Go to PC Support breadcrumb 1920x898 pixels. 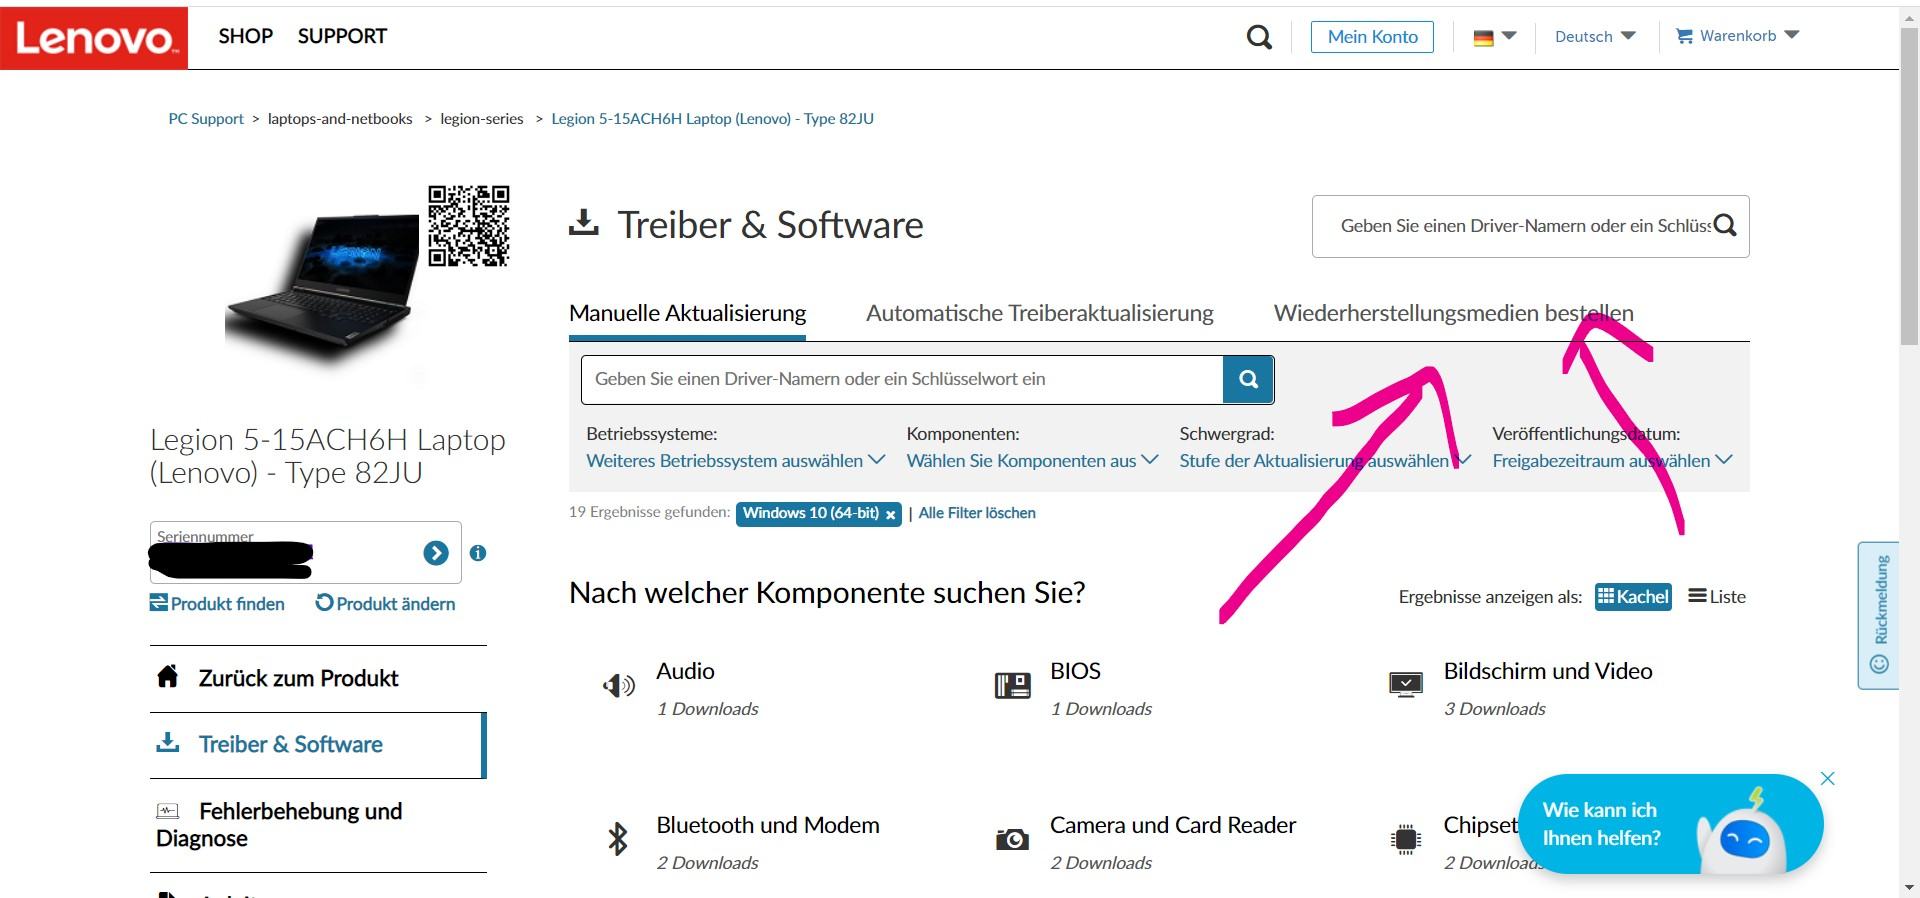click(x=206, y=119)
